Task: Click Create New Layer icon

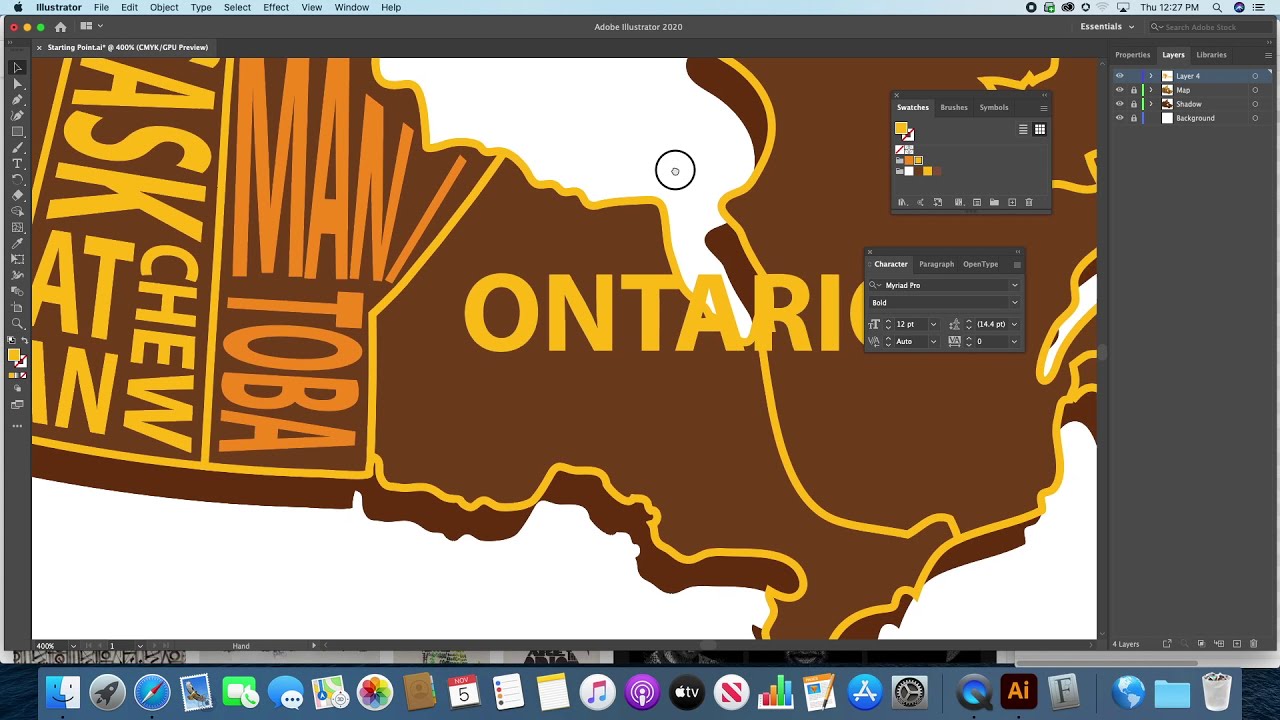Action: pos(1237,644)
